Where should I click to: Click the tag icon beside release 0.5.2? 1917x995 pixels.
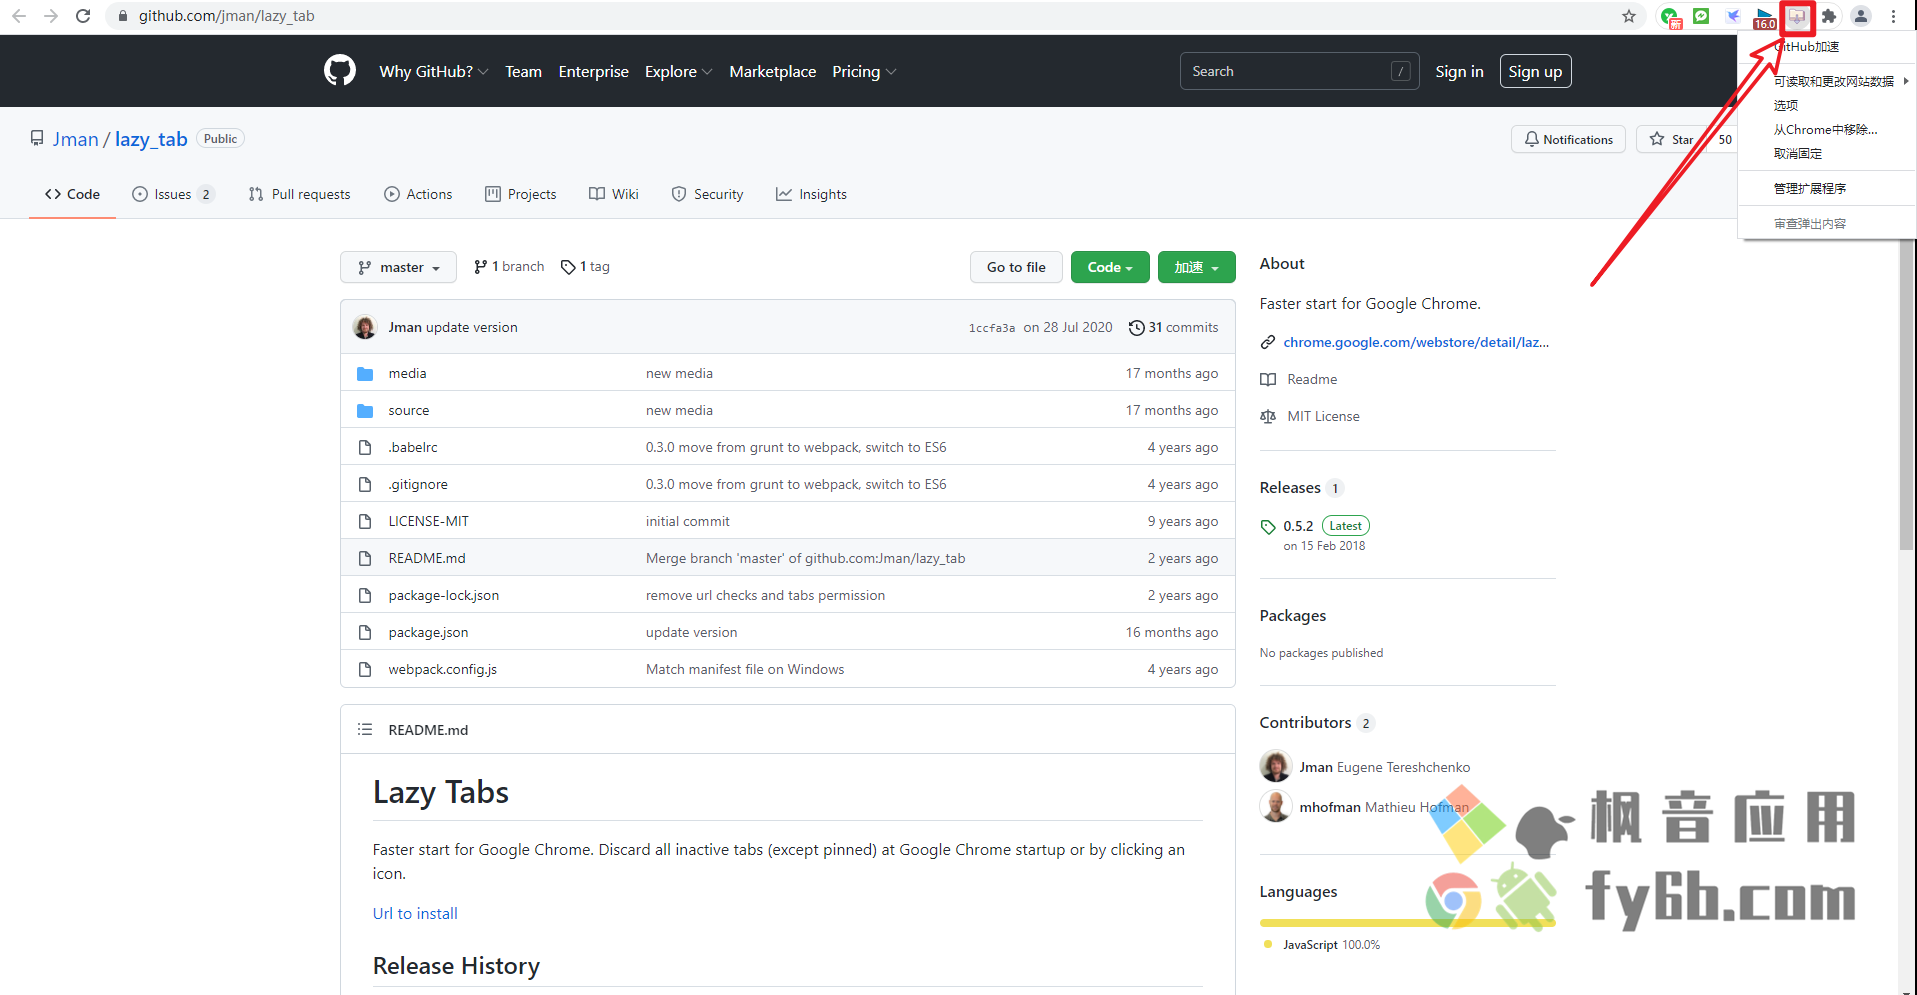[1268, 527]
